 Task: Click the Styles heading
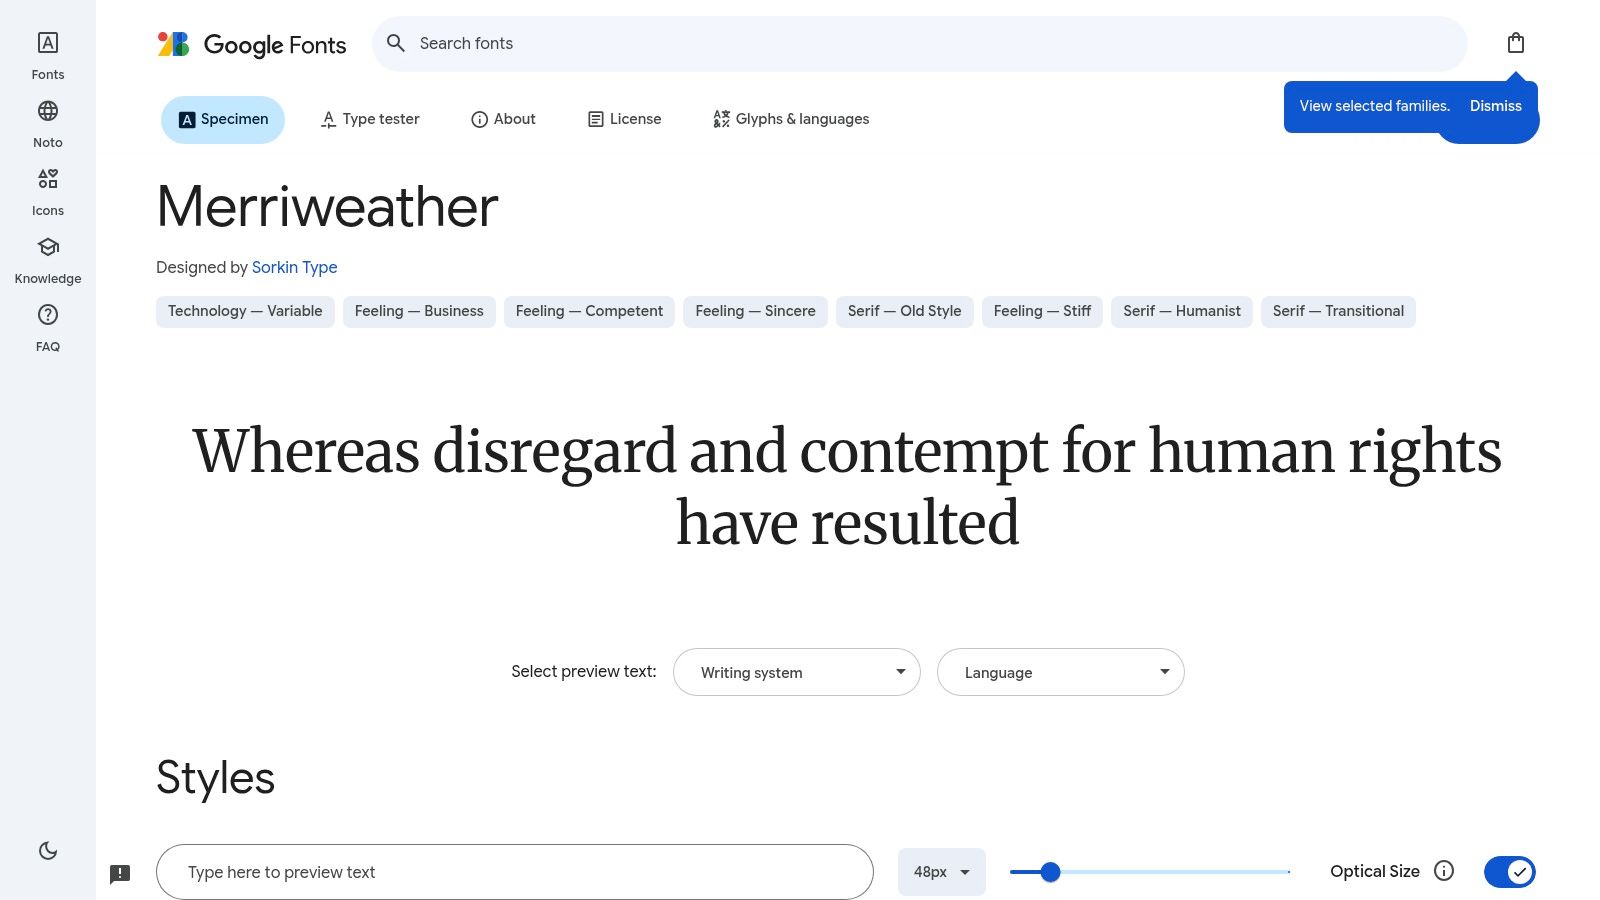[216, 778]
